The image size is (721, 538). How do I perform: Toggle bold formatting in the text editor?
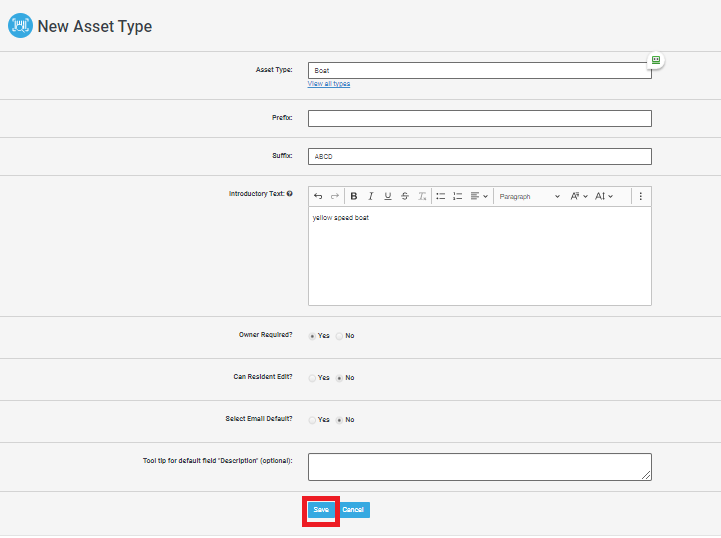(353, 197)
